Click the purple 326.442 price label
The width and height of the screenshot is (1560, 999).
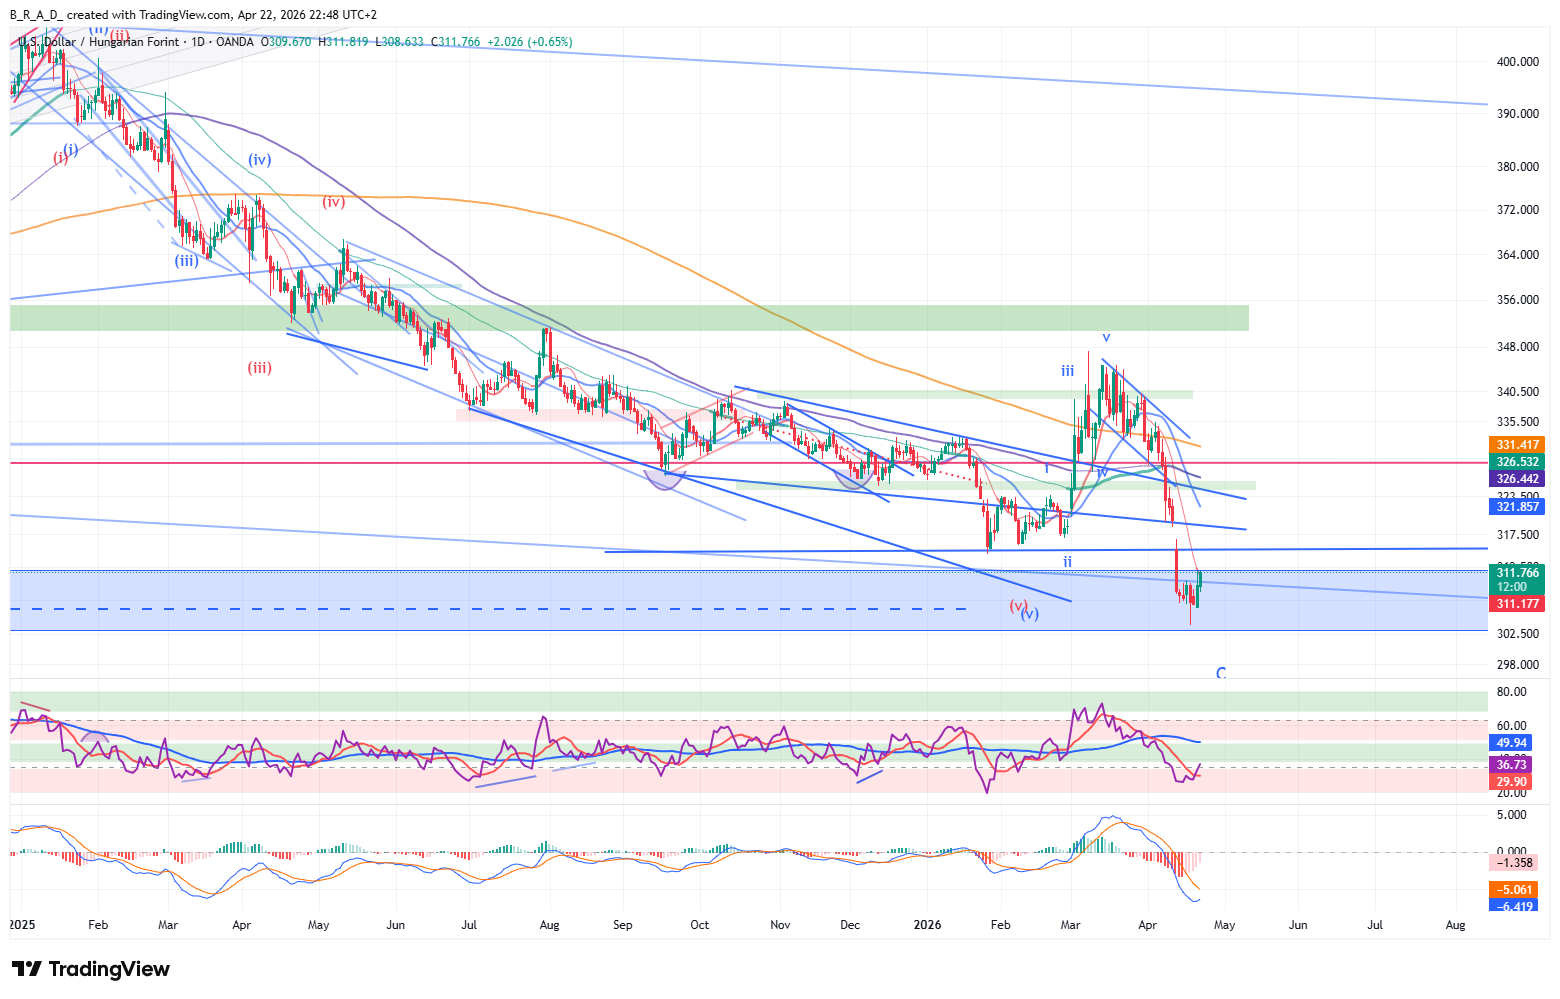1517,479
